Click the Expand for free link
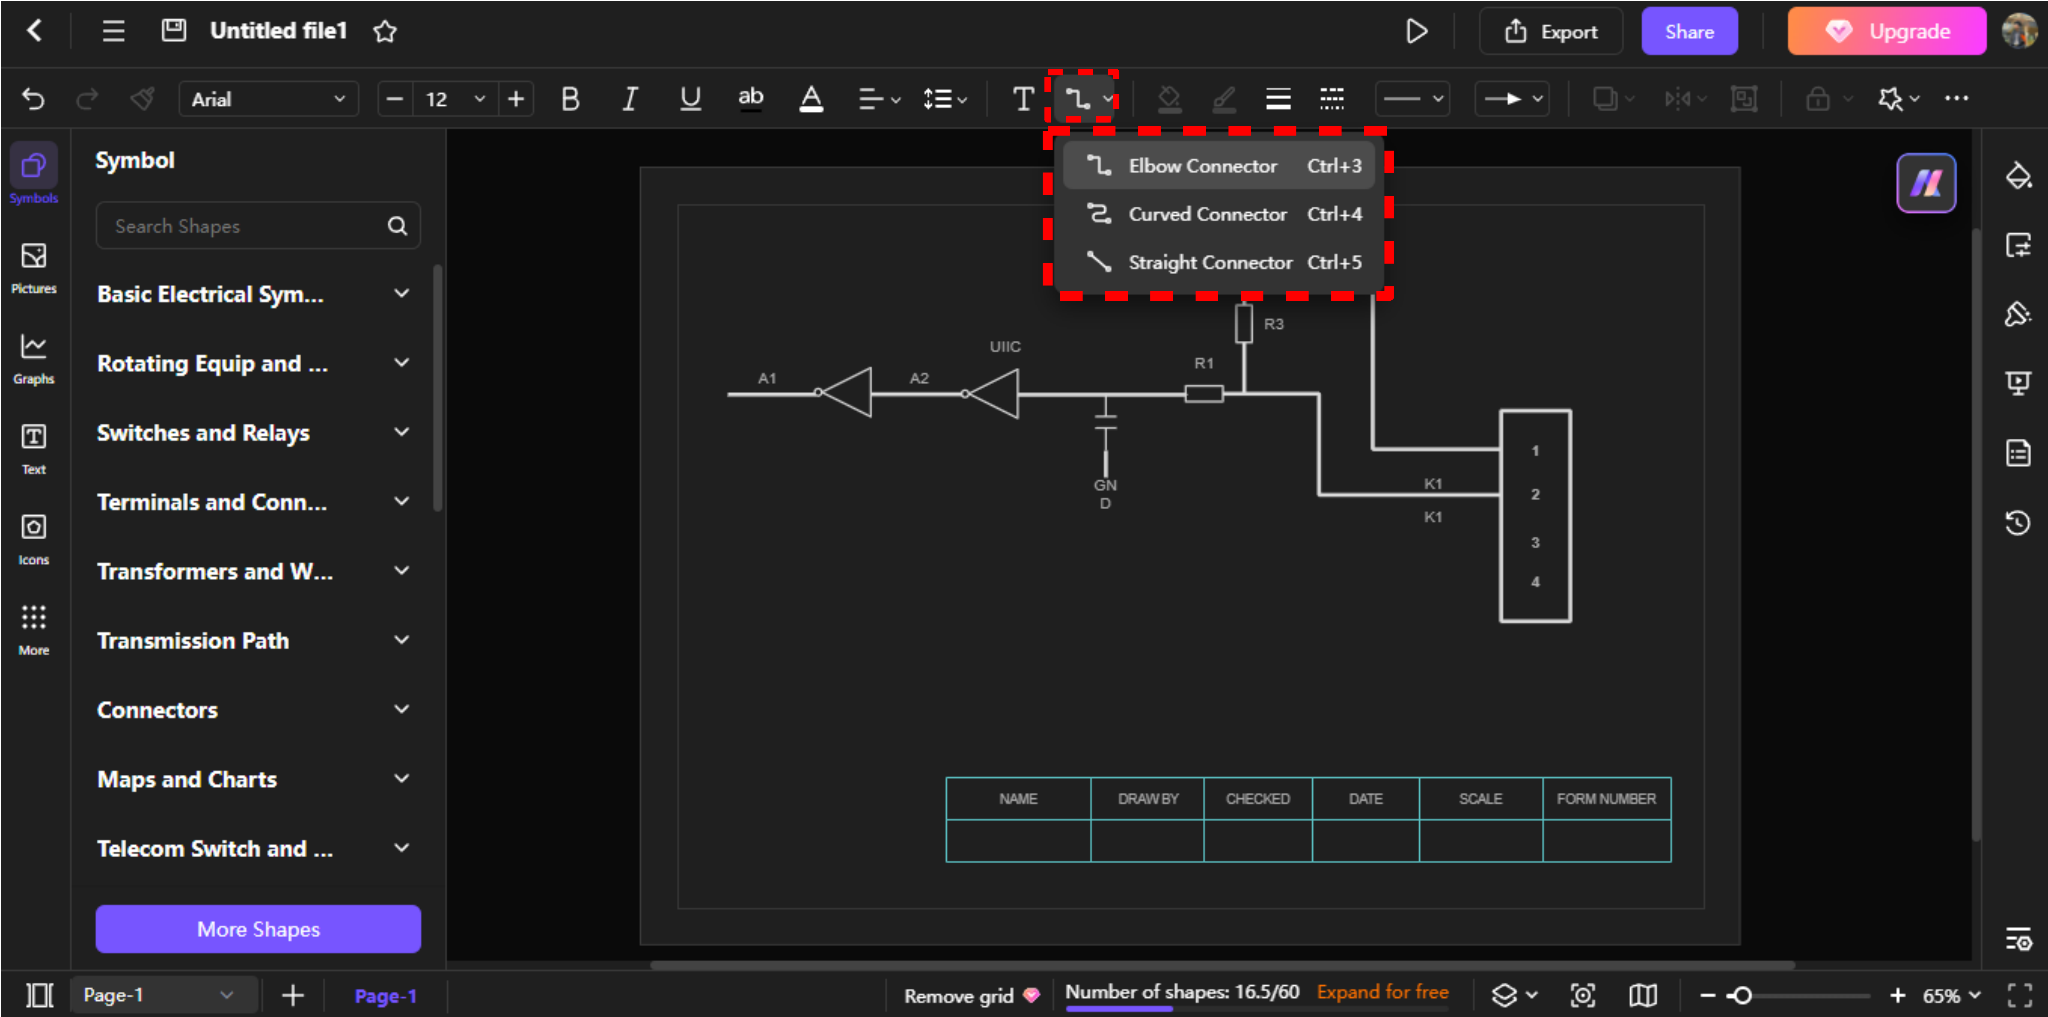Viewport: 2048px width, 1017px height. 1382,992
